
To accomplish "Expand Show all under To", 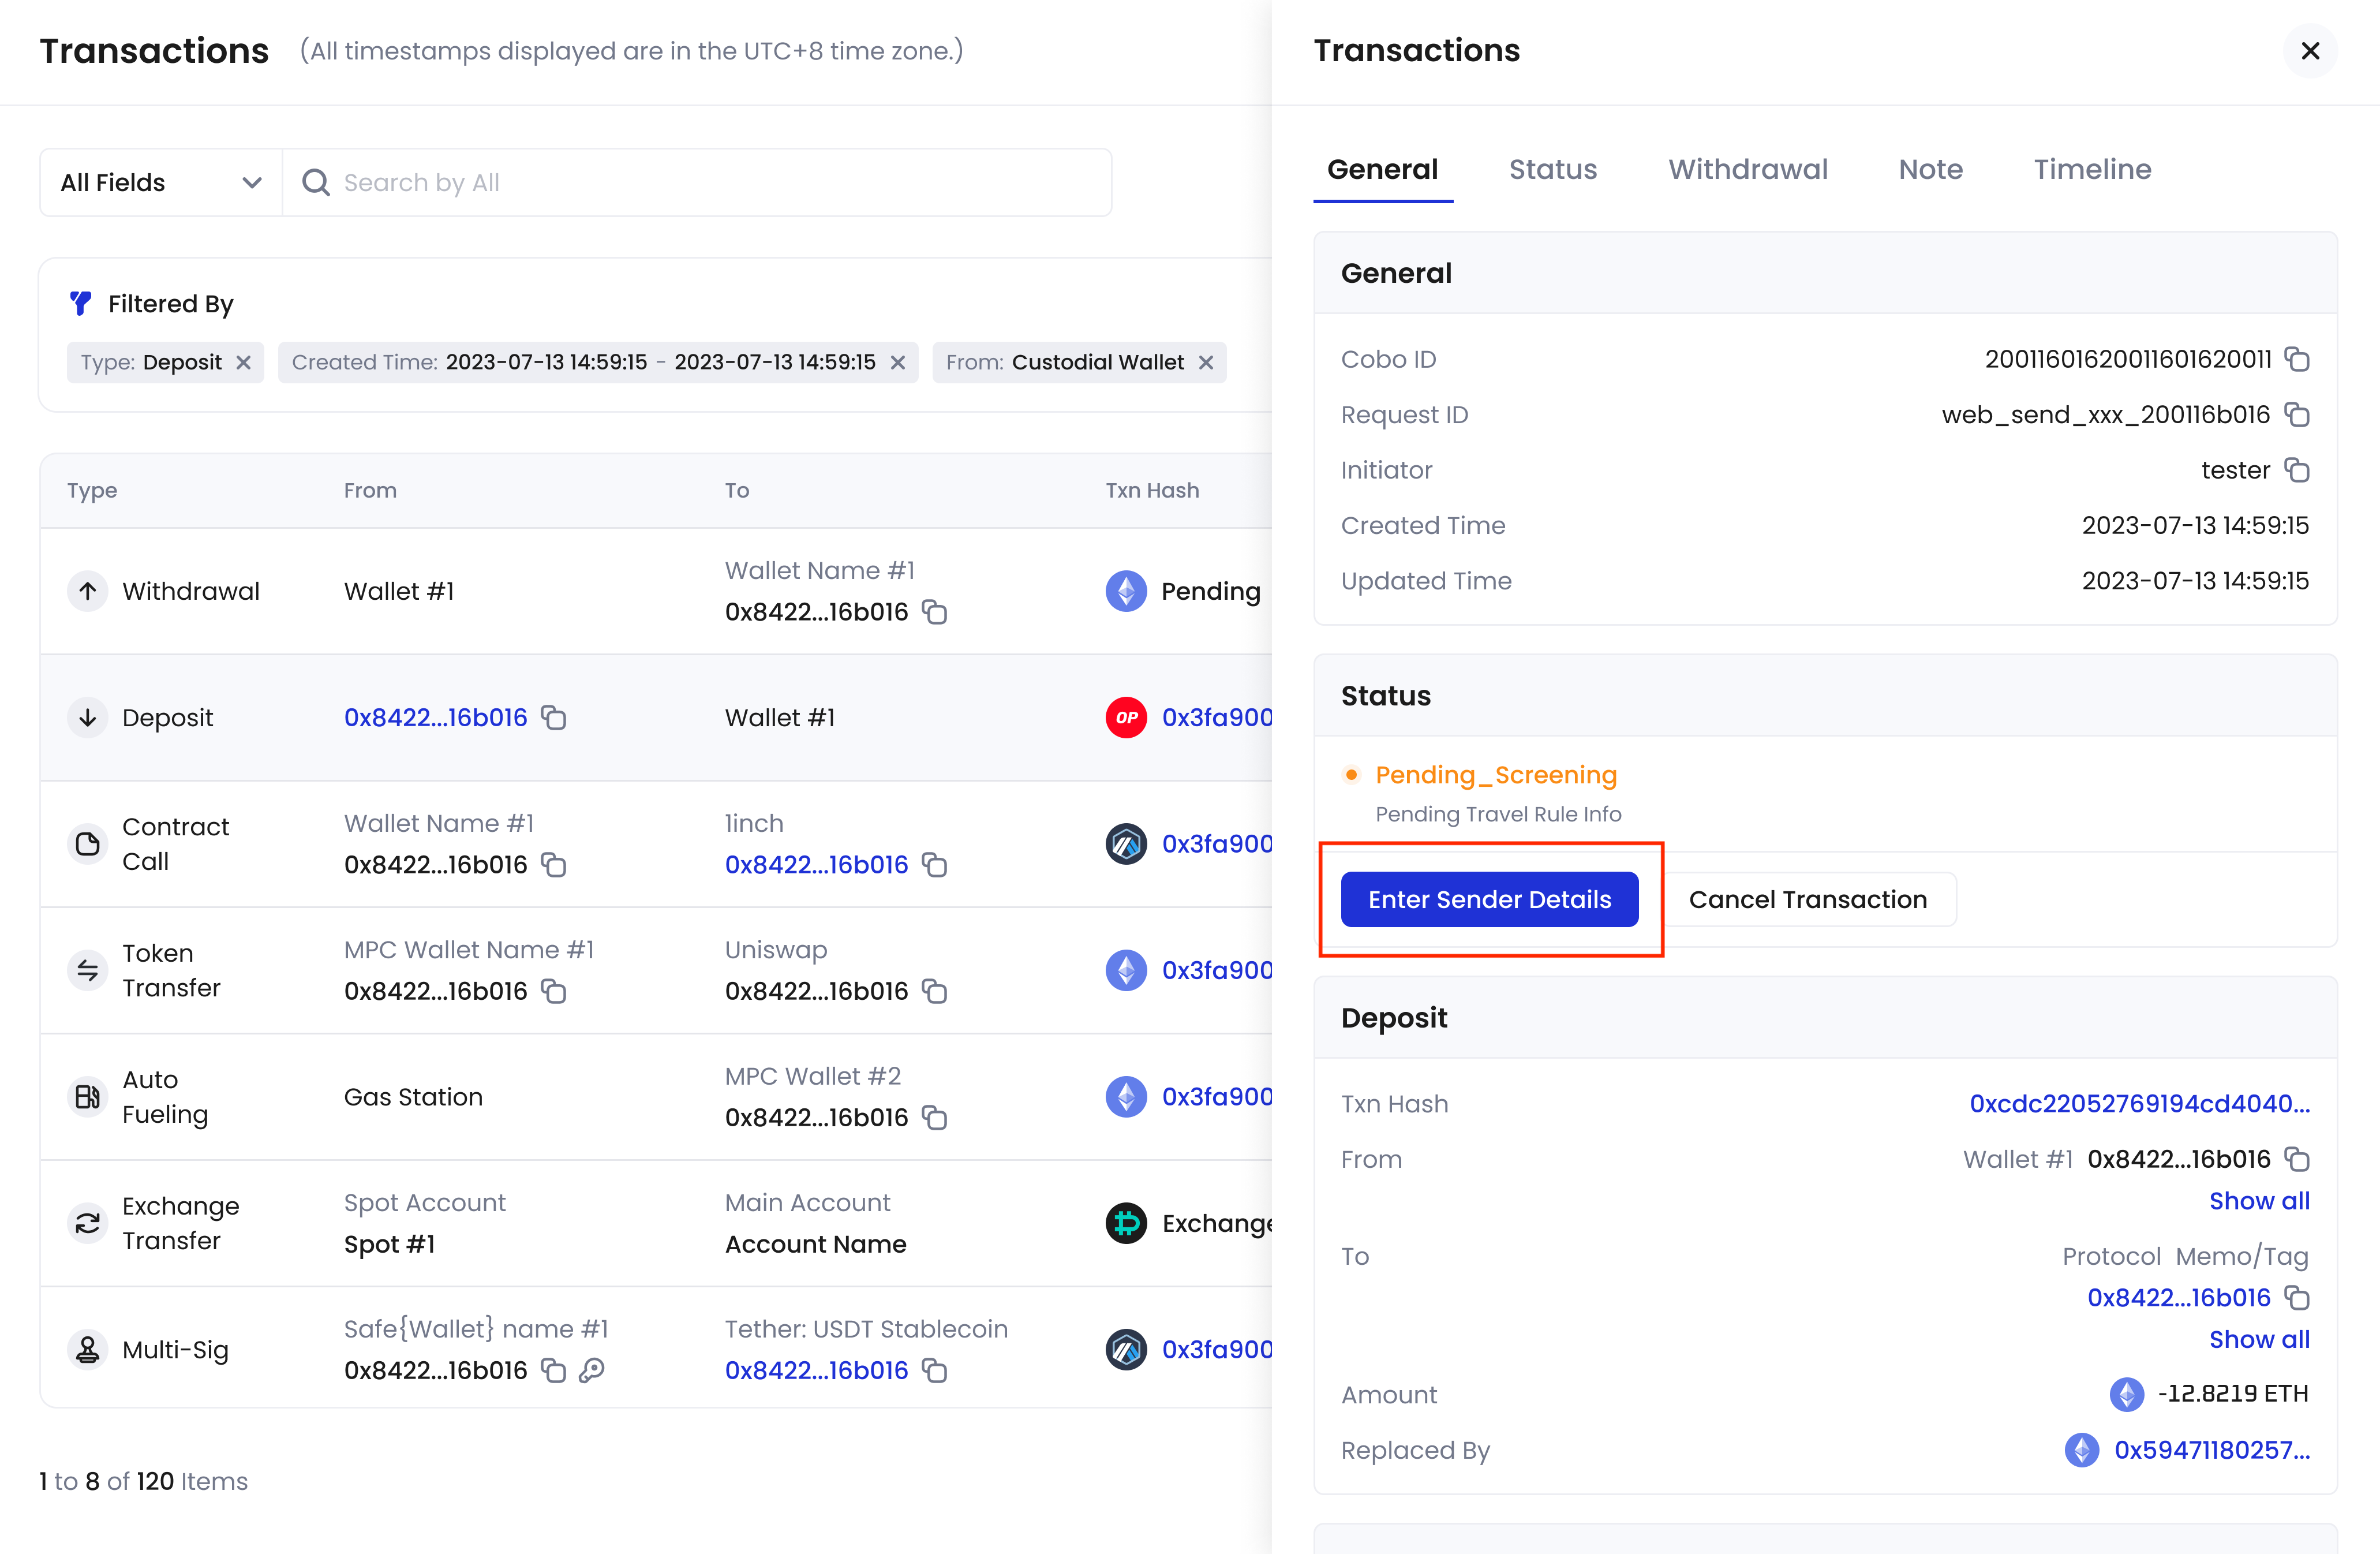I will tap(2258, 1339).
